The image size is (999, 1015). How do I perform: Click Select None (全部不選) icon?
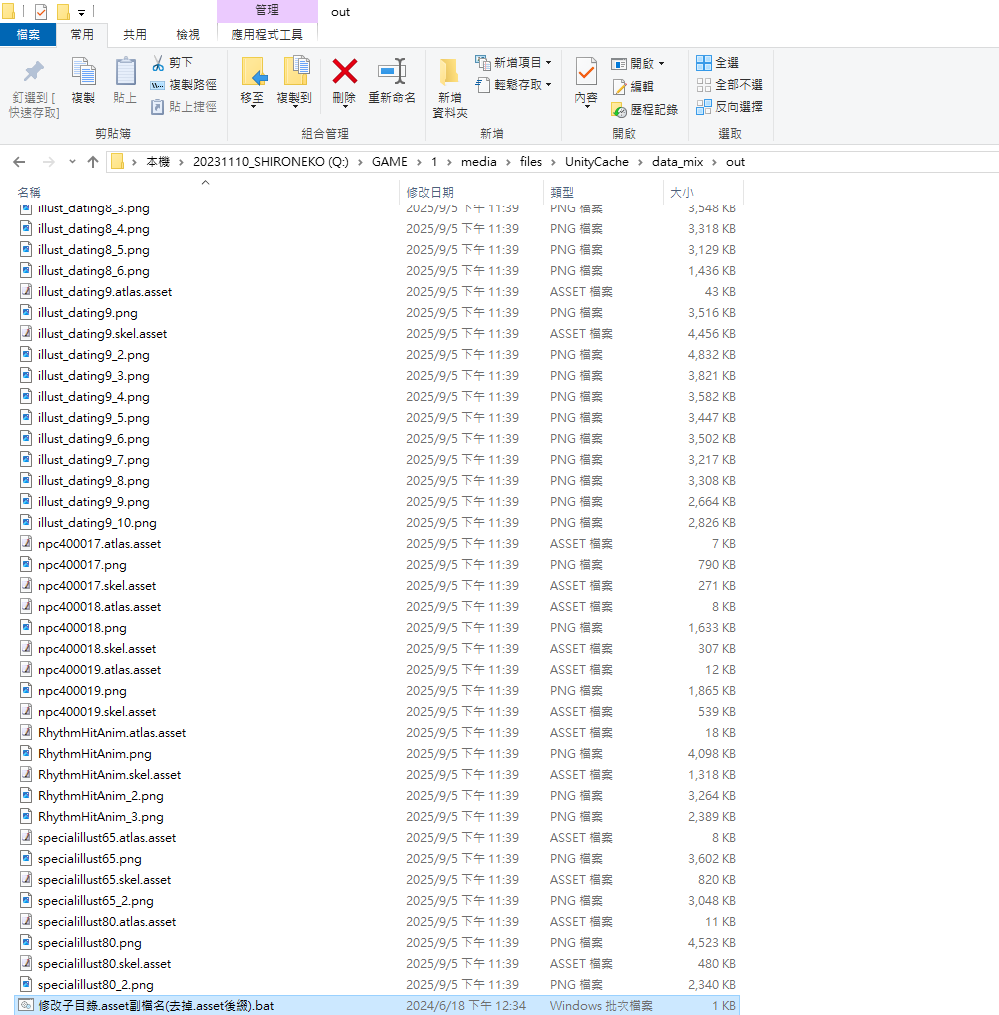(x=704, y=85)
